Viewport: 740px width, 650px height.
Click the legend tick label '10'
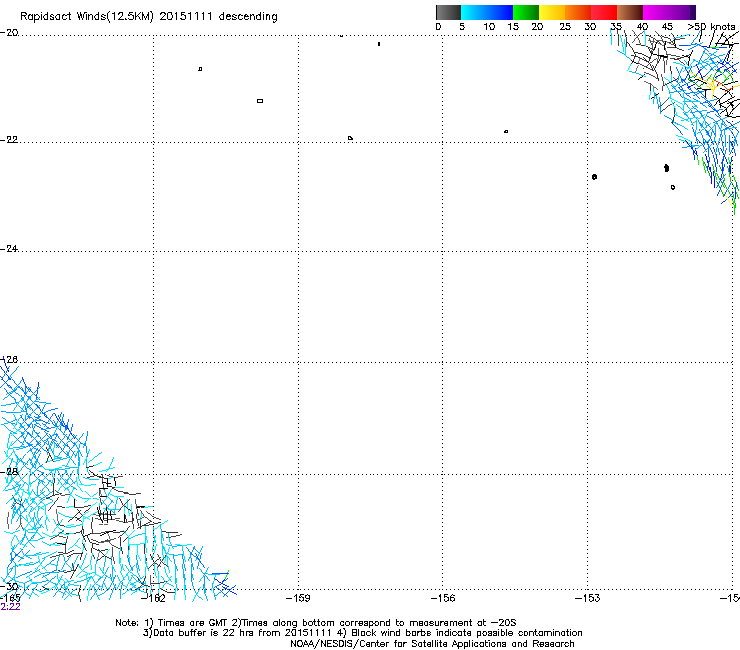[x=489, y=27]
